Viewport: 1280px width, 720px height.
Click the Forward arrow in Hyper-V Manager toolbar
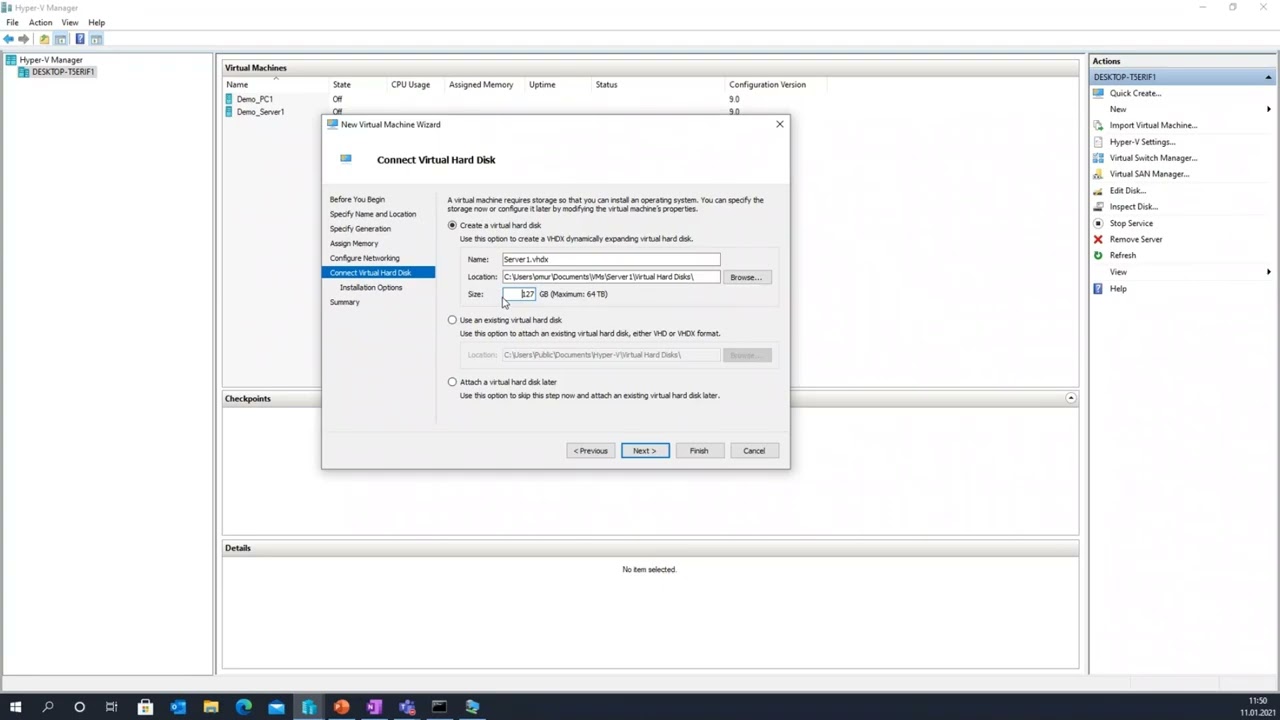pos(24,39)
